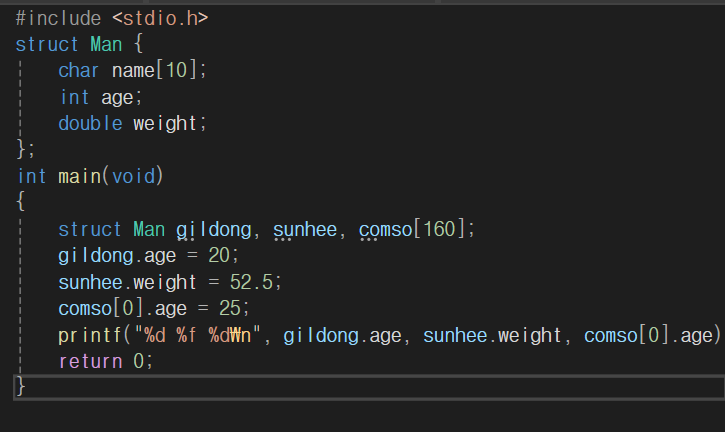Click the 'struct' keyword on the second line
Viewport: 725px width, 432px height.
click(x=47, y=45)
